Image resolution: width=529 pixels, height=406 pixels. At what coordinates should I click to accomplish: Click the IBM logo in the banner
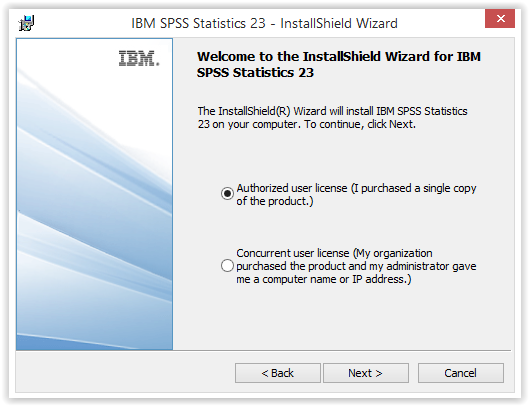pyautogui.click(x=139, y=58)
